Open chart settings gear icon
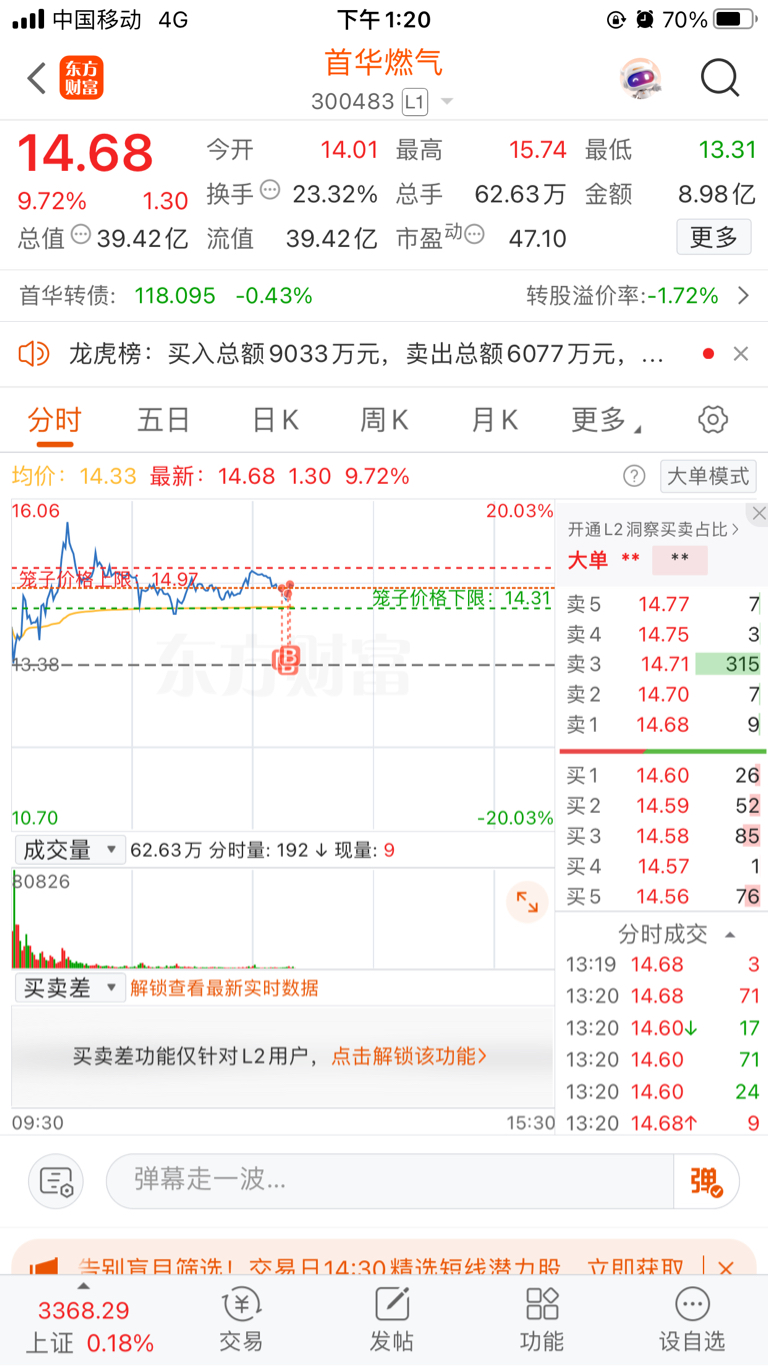The height and width of the screenshot is (1366, 768). tap(713, 420)
